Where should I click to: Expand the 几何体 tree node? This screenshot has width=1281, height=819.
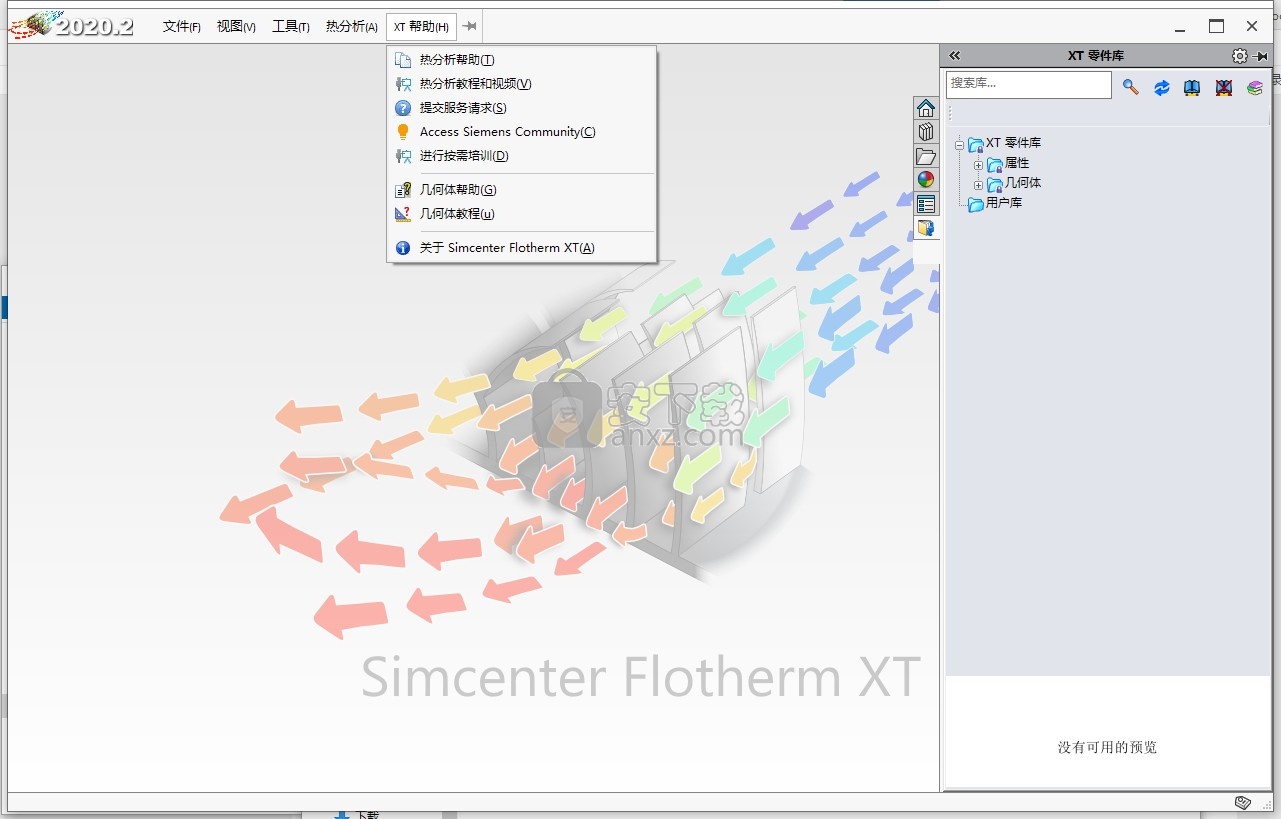[978, 184]
